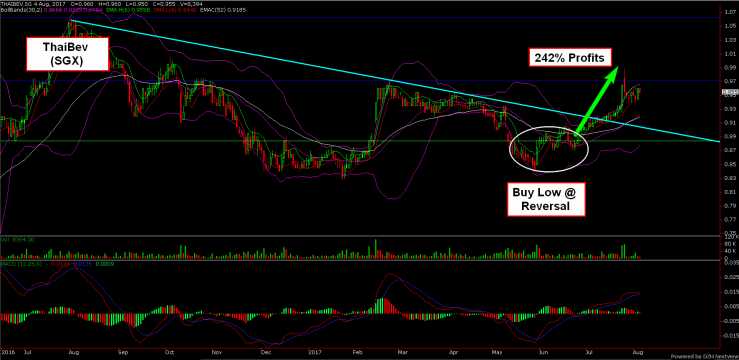Click the Jun label on the time axis
739x360 pixels.
[543, 352]
